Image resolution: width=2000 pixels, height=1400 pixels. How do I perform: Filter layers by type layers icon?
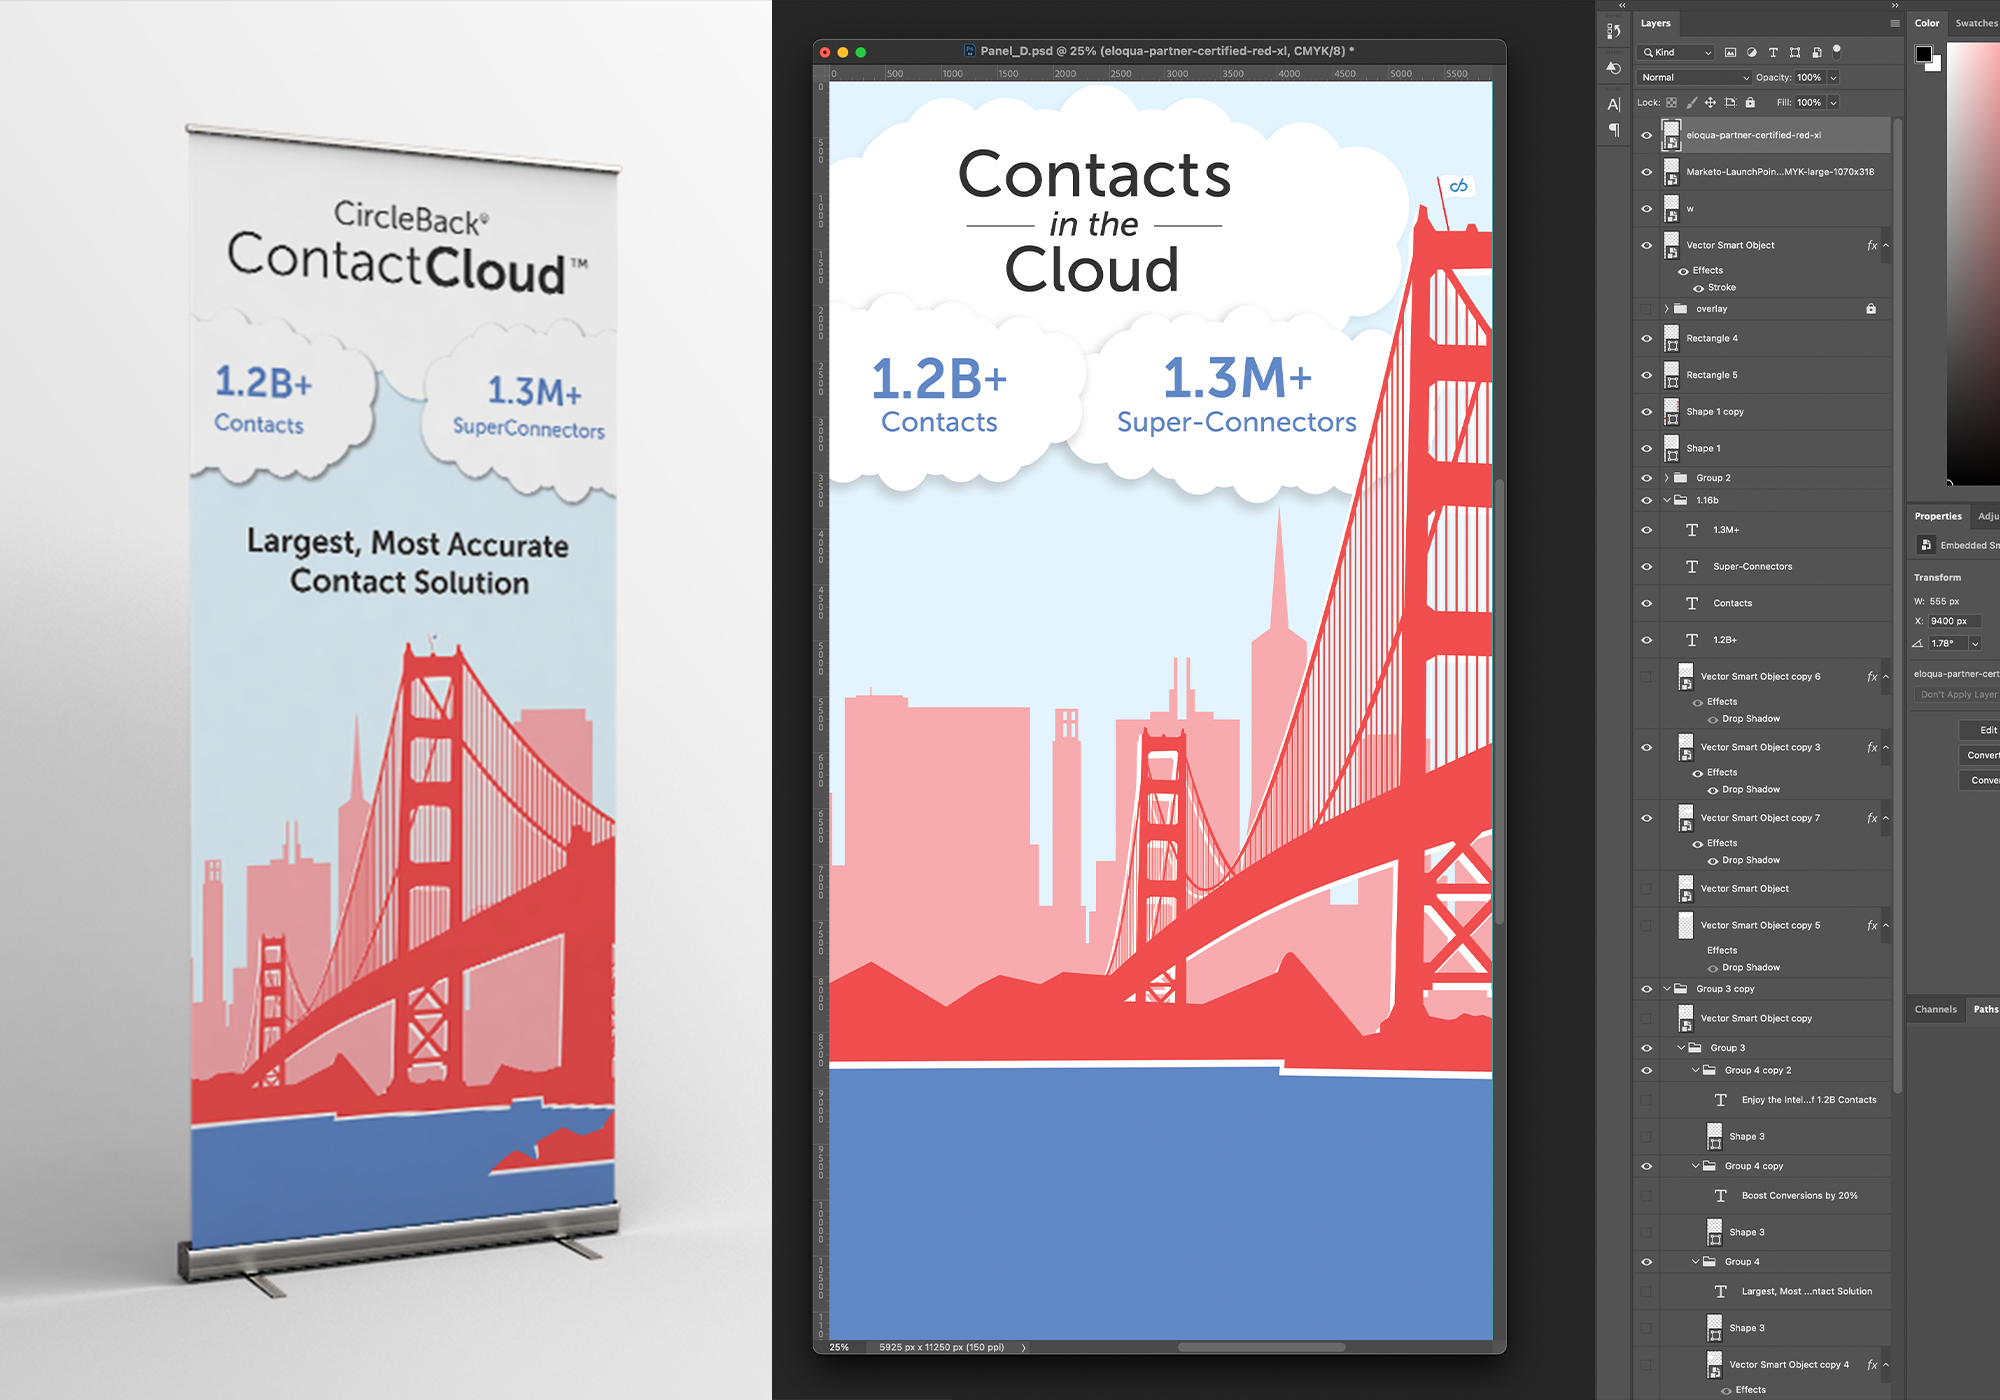coord(1773,52)
